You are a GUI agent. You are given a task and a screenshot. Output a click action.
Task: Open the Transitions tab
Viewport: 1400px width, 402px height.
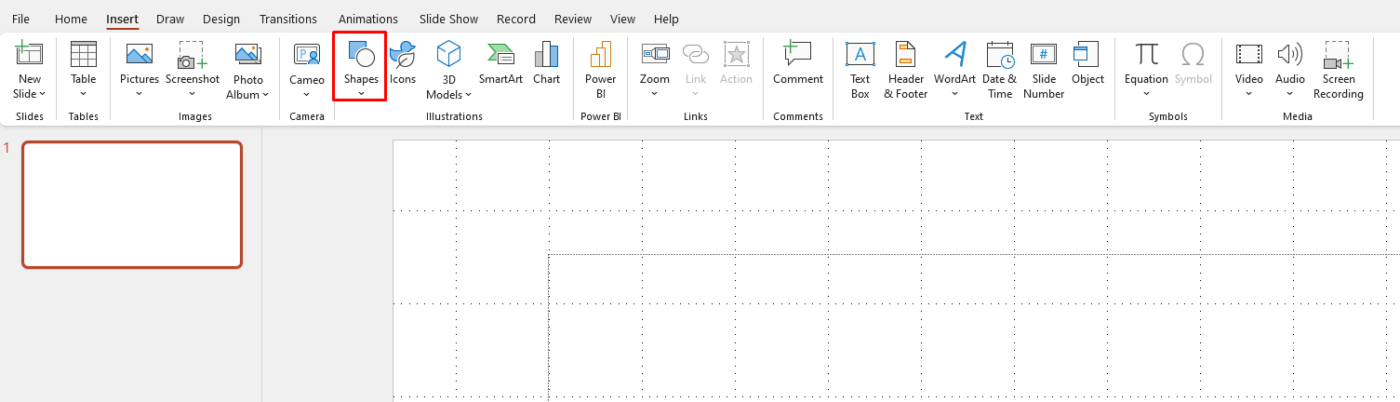[x=288, y=19]
